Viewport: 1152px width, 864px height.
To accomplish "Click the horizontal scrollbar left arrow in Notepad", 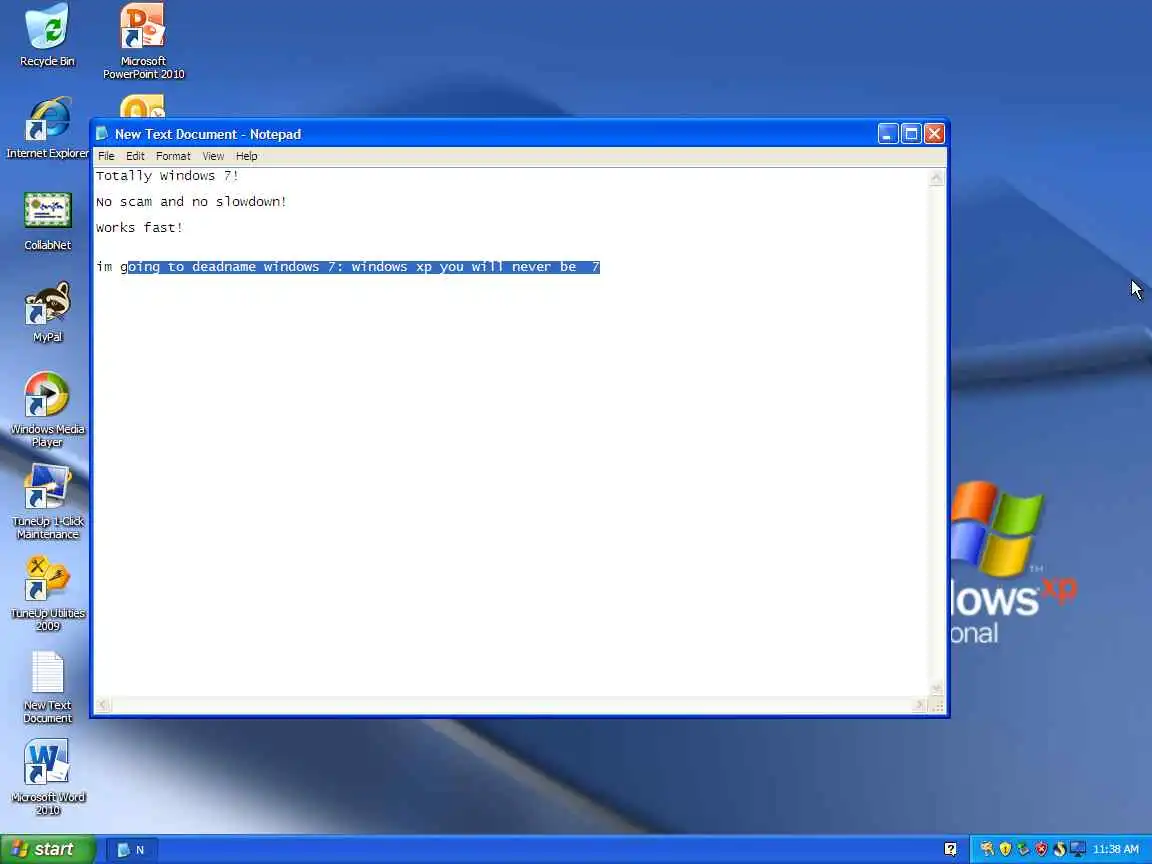I will [x=103, y=705].
